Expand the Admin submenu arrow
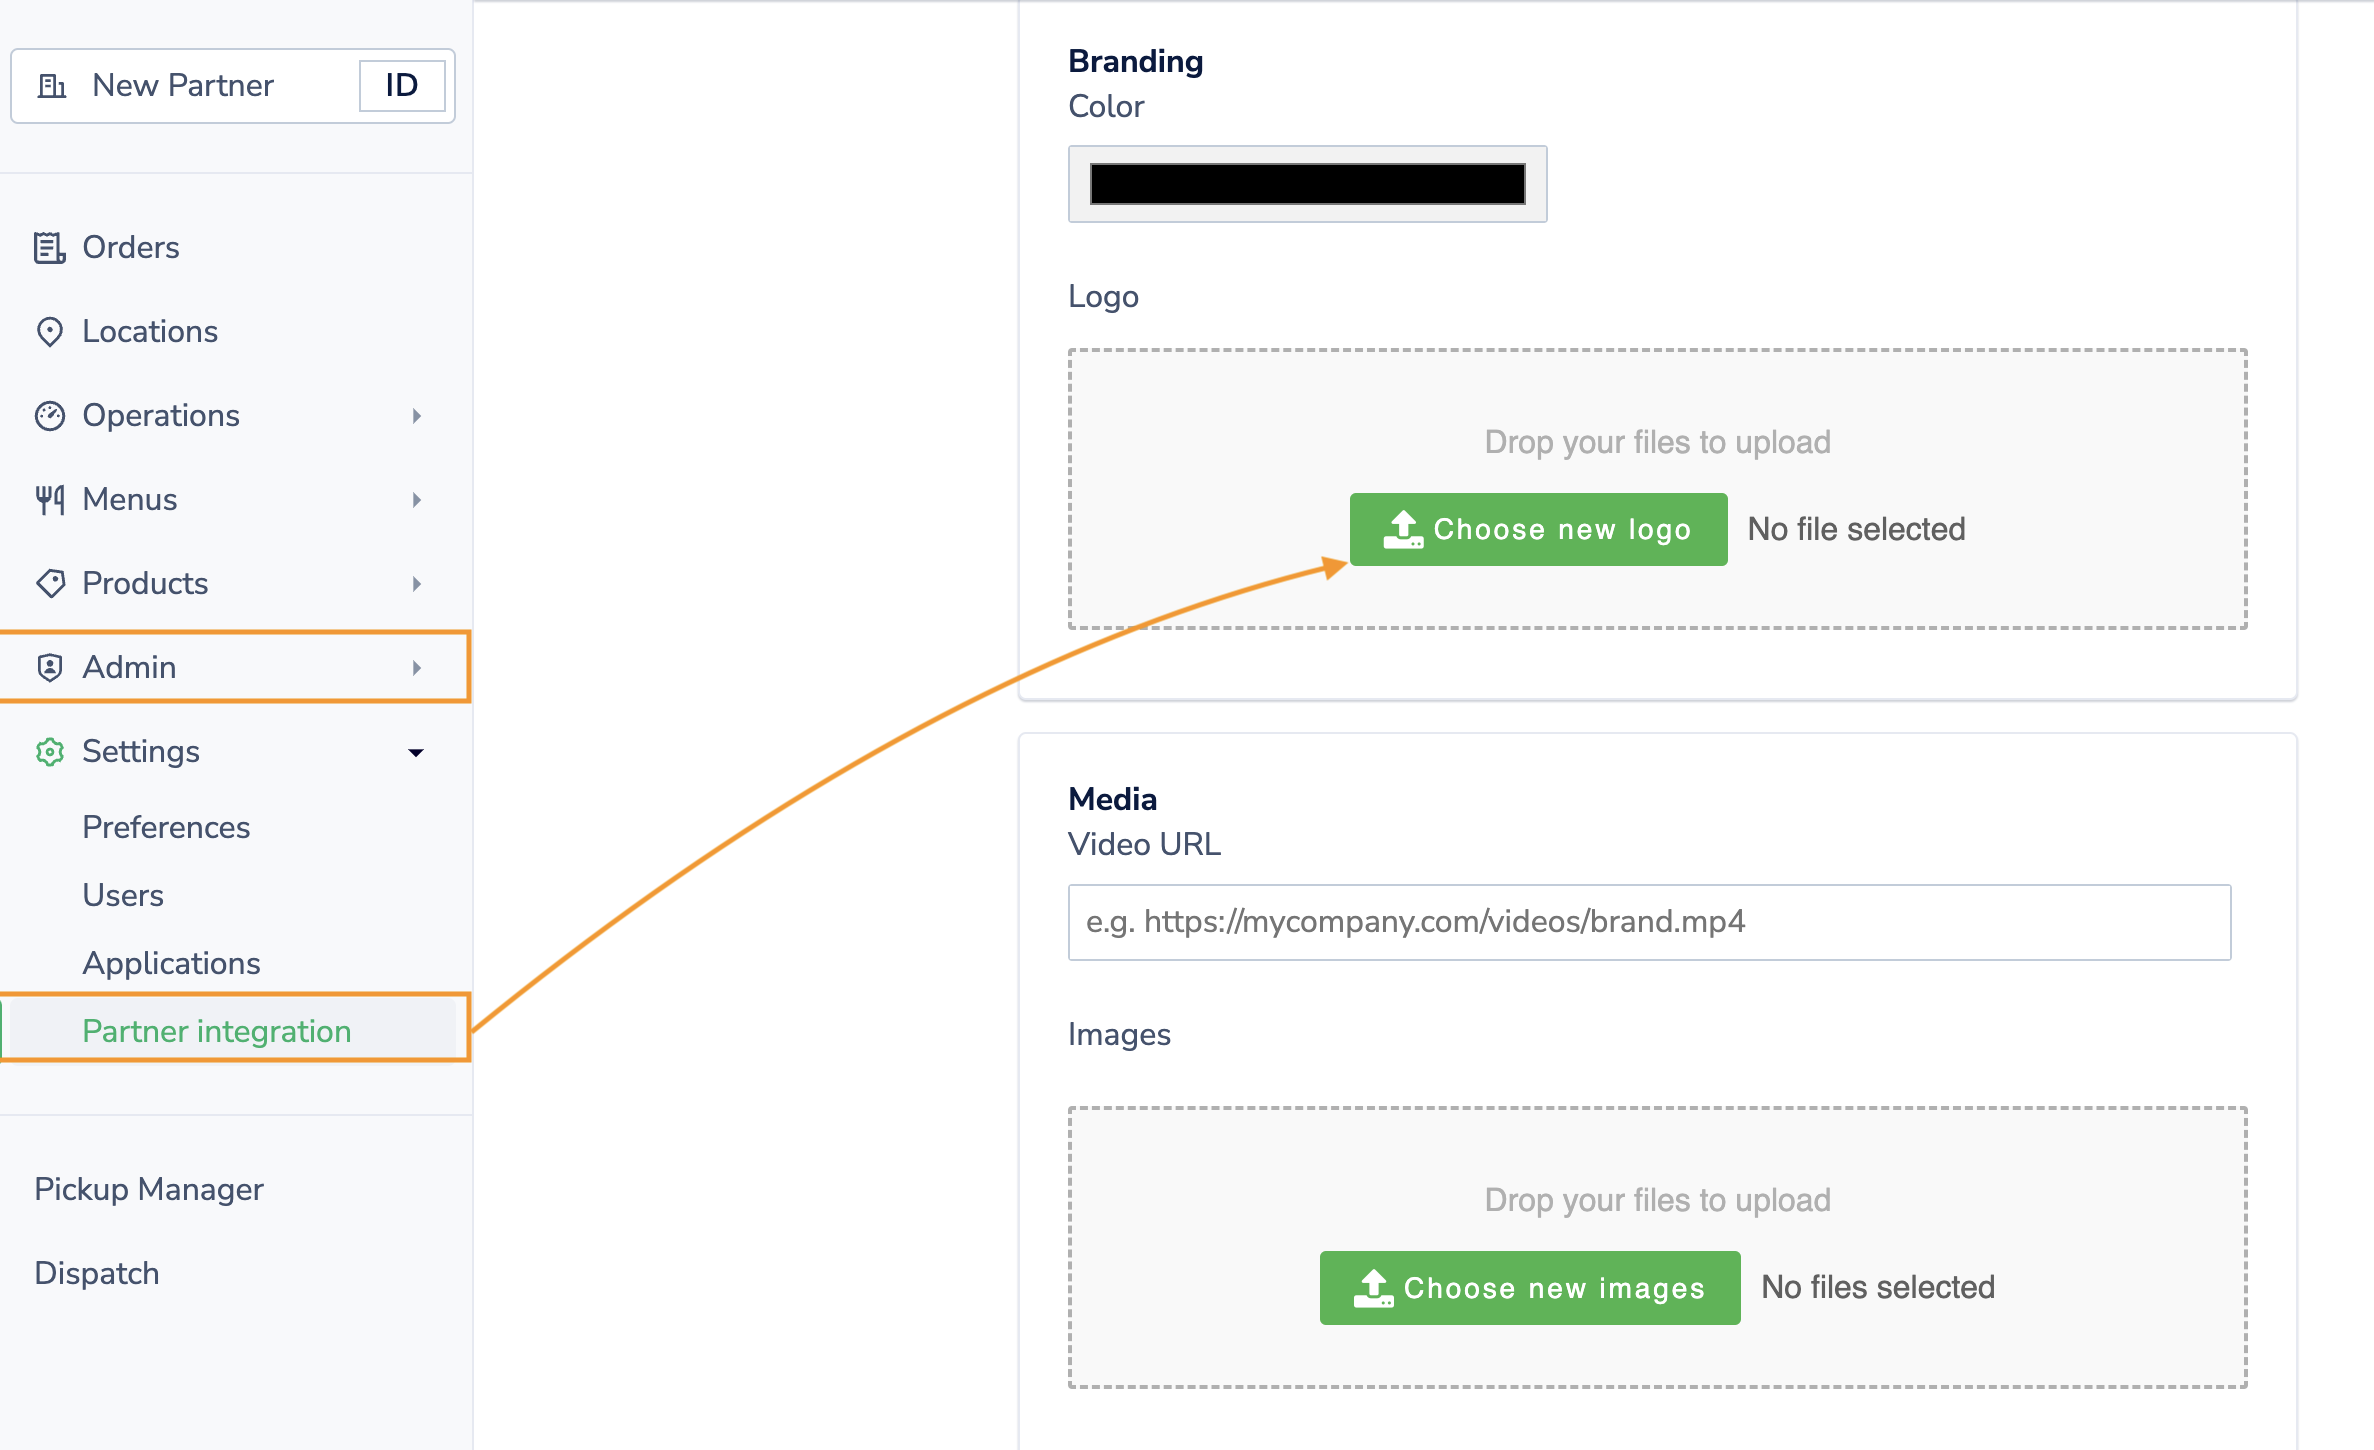 point(417,667)
